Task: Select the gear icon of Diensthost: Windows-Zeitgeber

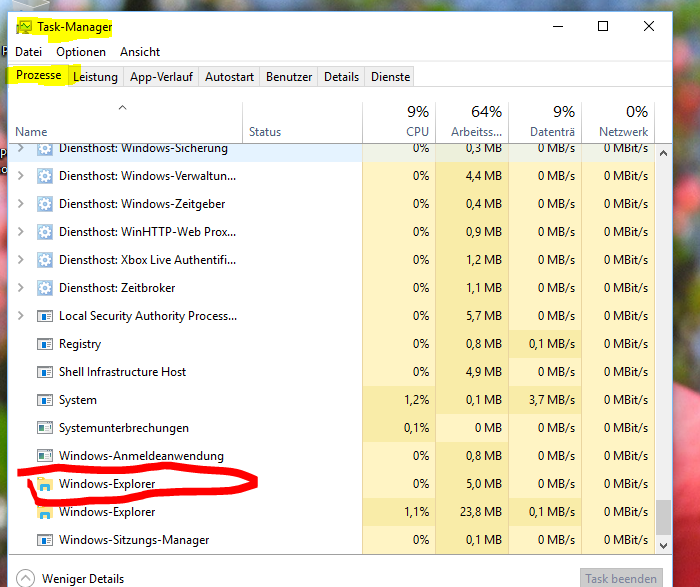Action: point(44,204)
